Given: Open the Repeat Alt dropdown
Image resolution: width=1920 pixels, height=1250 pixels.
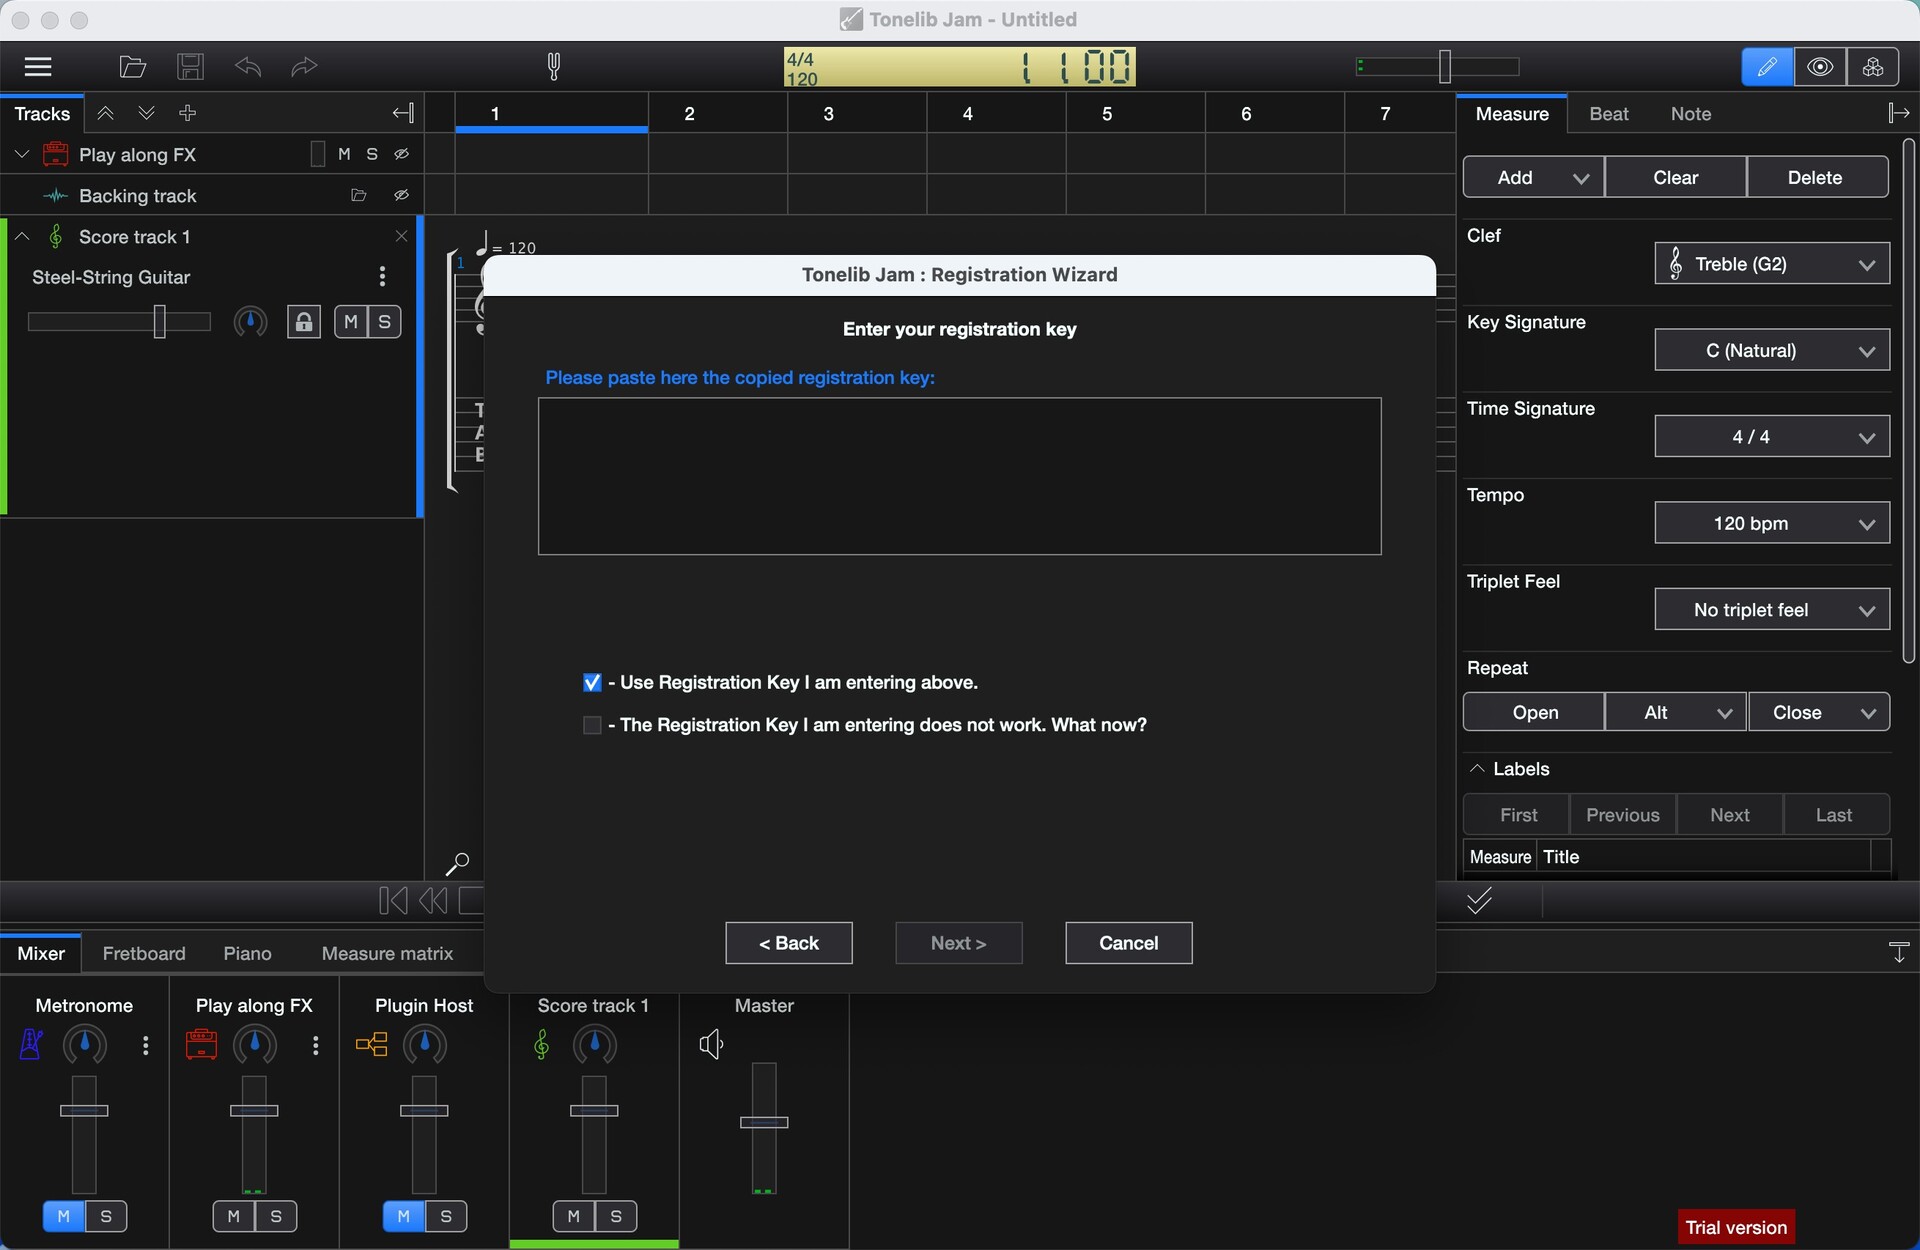Looking at the screenshot, I should (x=1676, y=712).
